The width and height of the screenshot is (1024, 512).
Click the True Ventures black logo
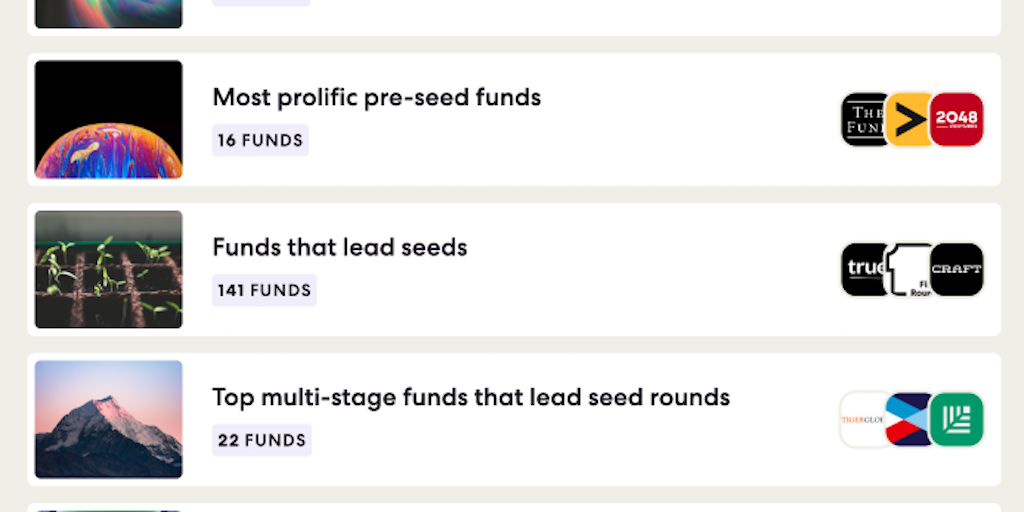[862, 270]
